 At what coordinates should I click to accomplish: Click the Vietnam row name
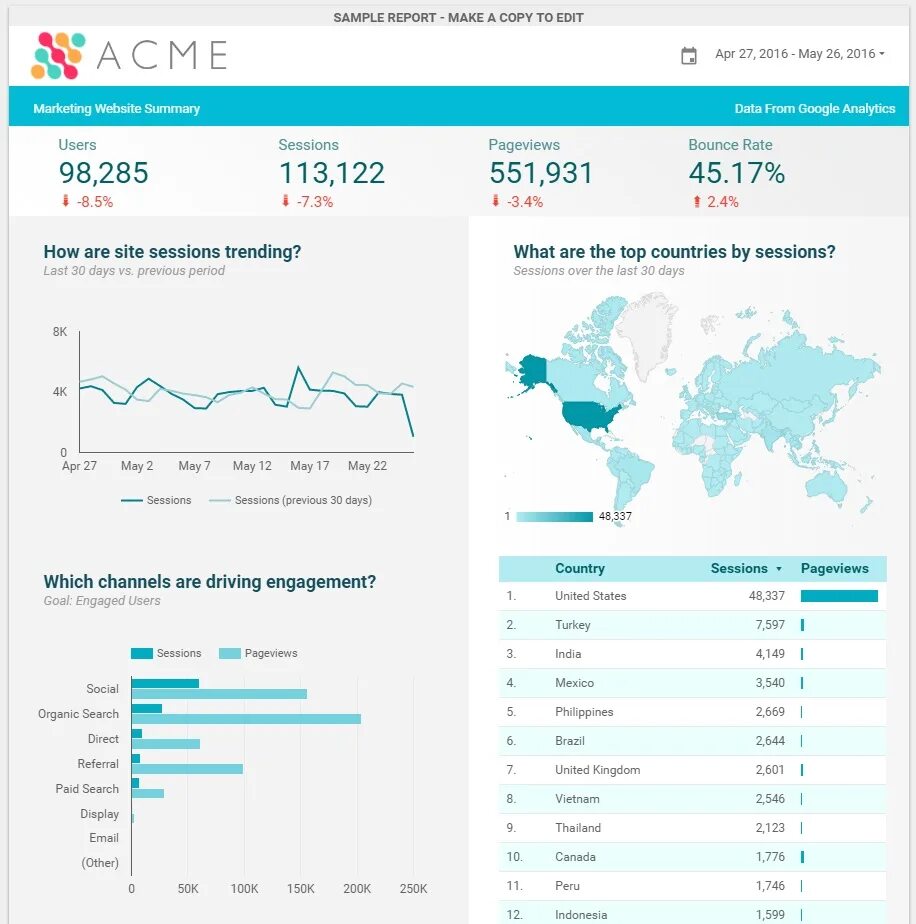pos(577,798)
